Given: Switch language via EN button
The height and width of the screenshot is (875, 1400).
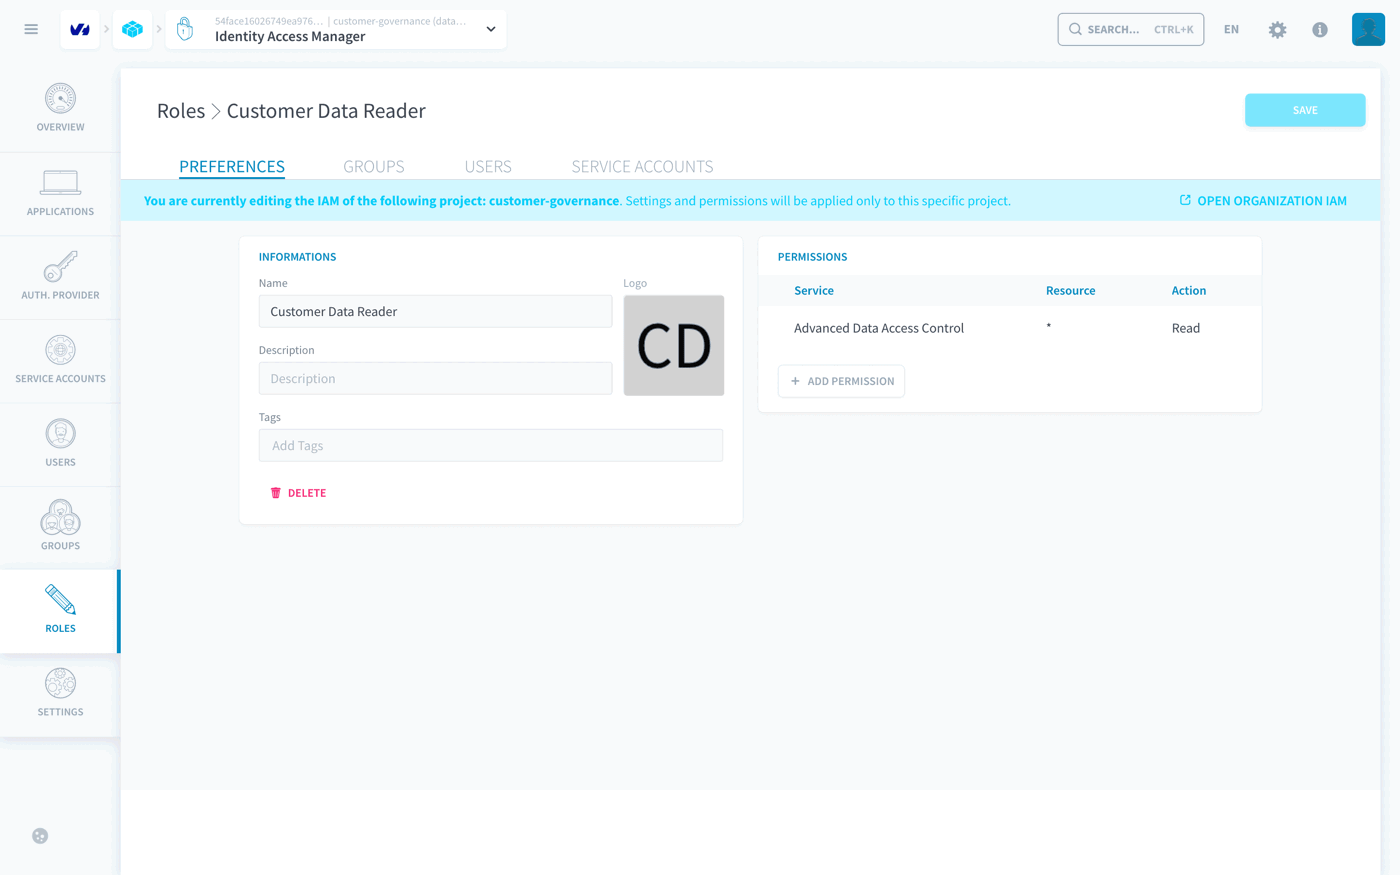Looking at the screenshot, I should [x=1231, y=29].
